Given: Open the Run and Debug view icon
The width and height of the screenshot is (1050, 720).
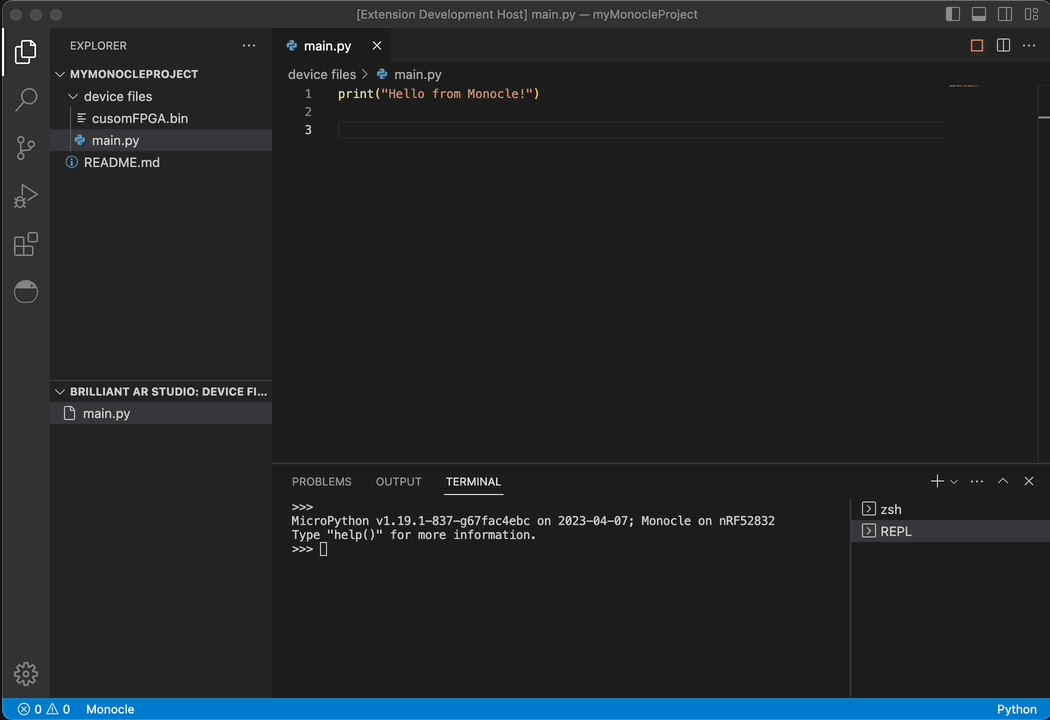Looking at the screenshot, I should 25,196.
